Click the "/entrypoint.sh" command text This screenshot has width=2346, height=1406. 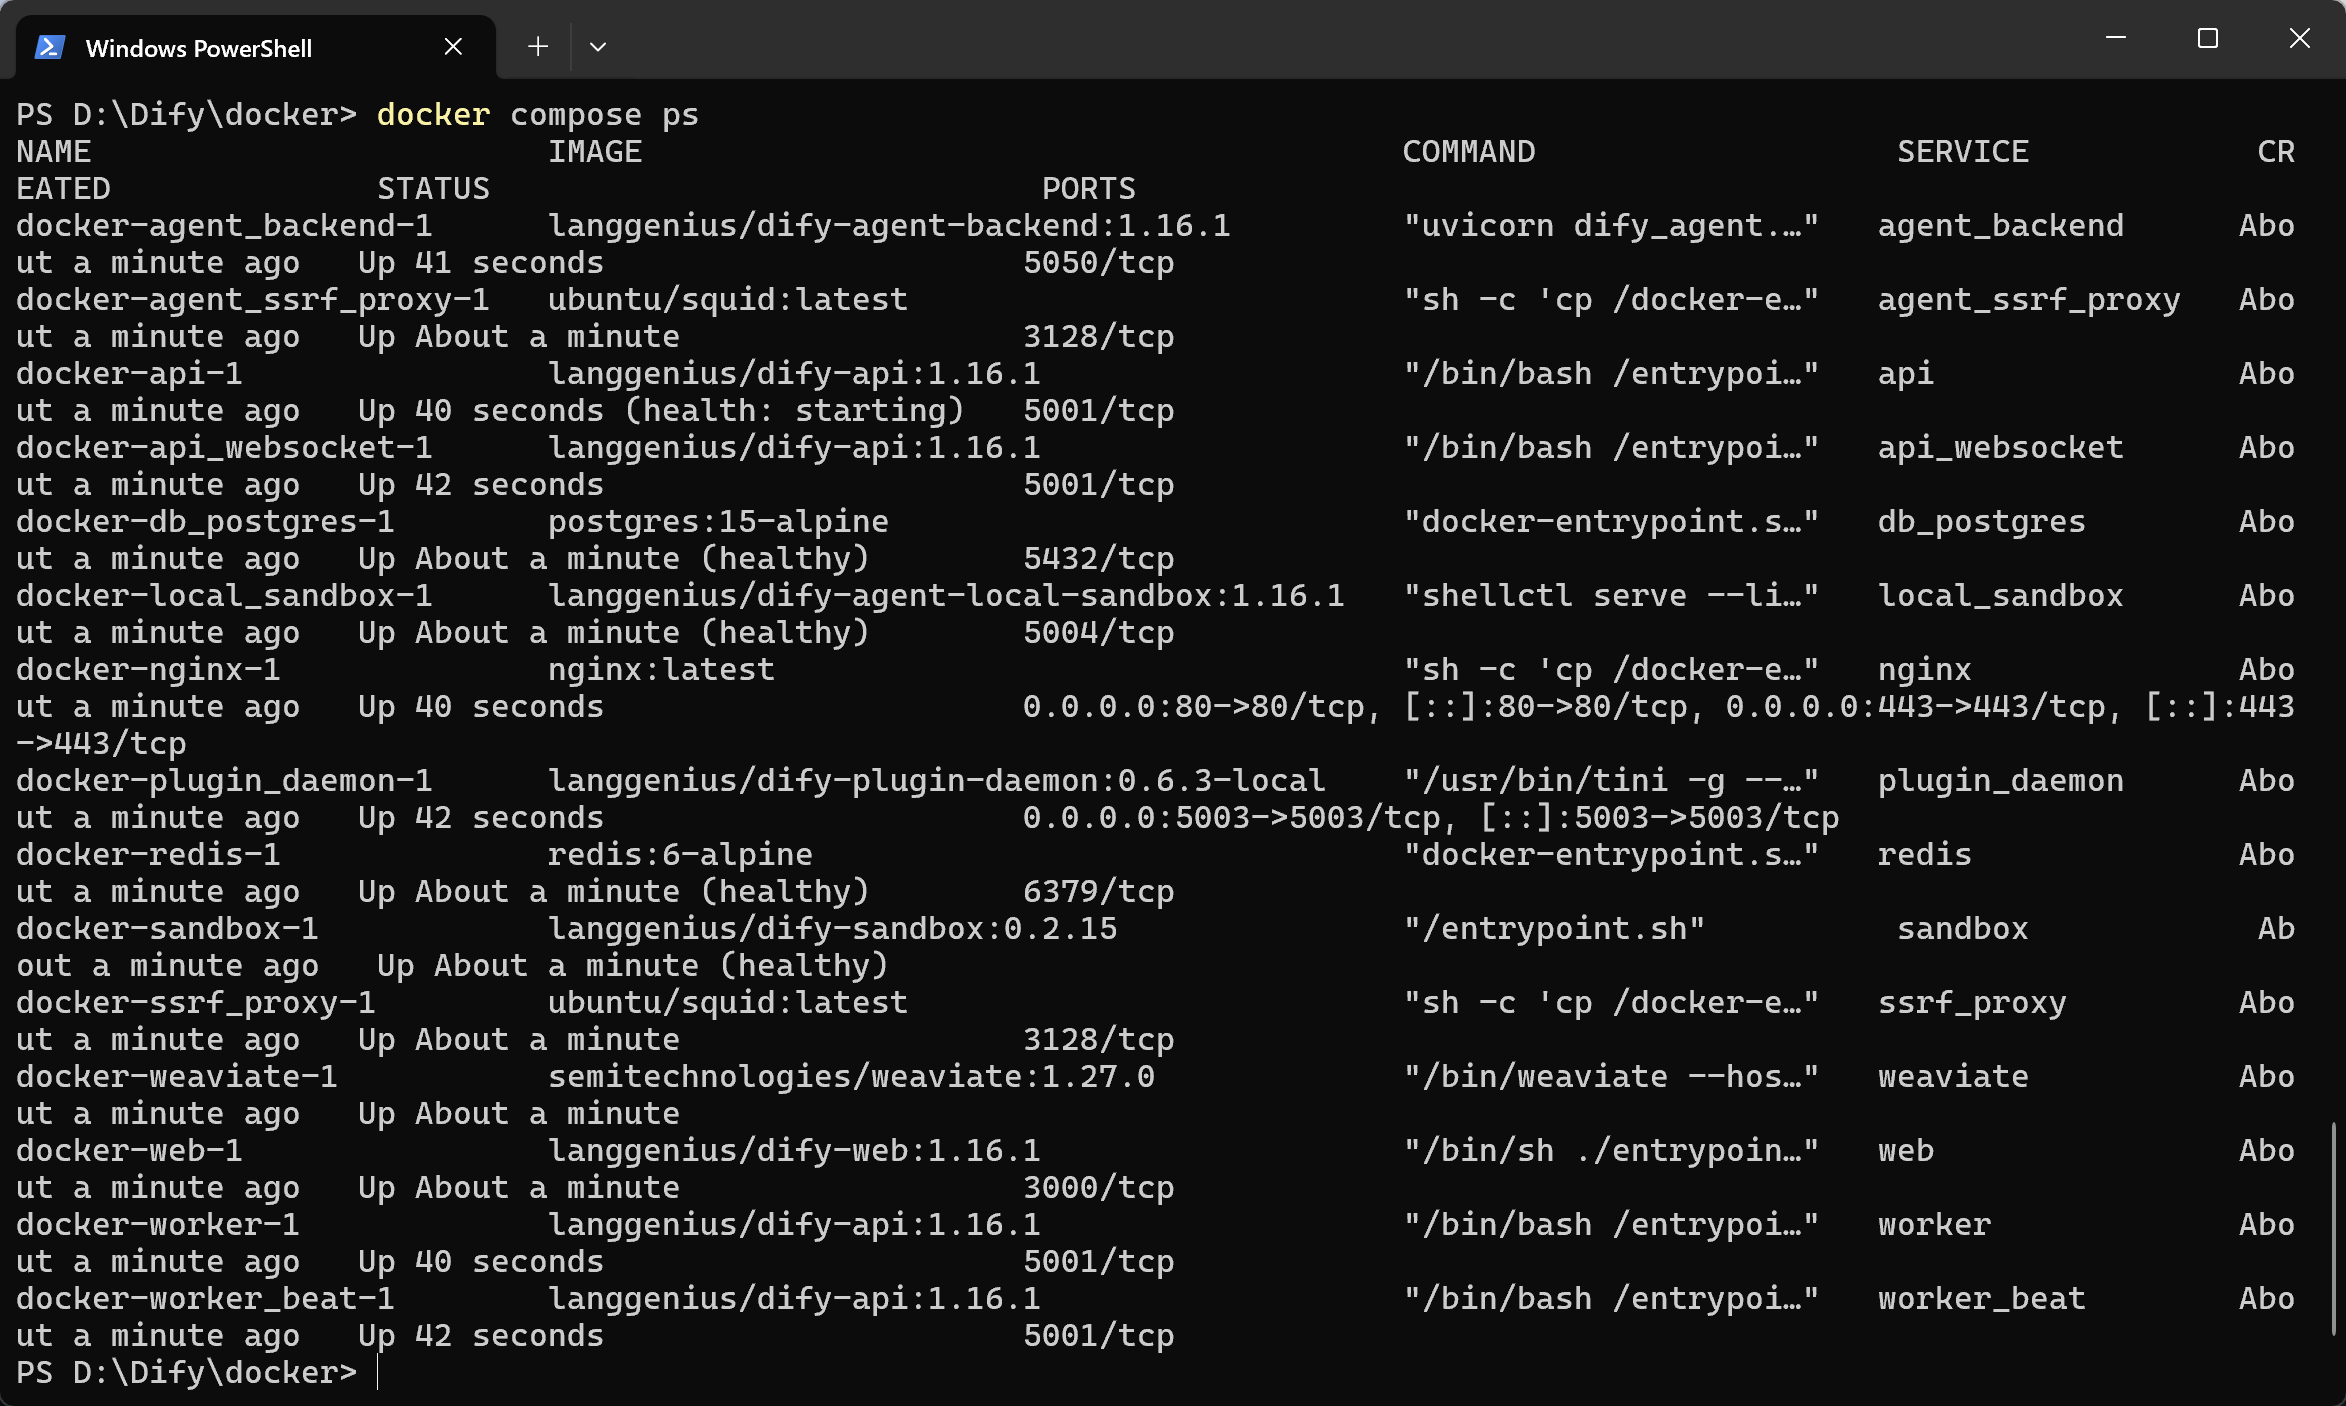click(x=1554, y=929)
